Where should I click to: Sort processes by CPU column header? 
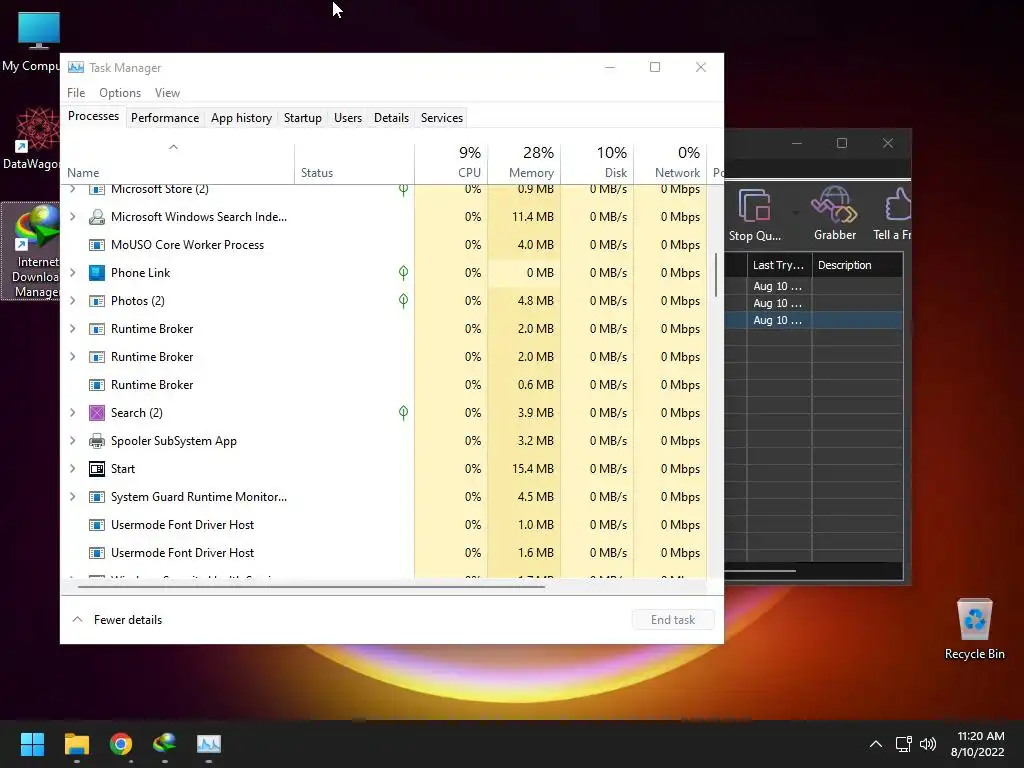(451, 163)
